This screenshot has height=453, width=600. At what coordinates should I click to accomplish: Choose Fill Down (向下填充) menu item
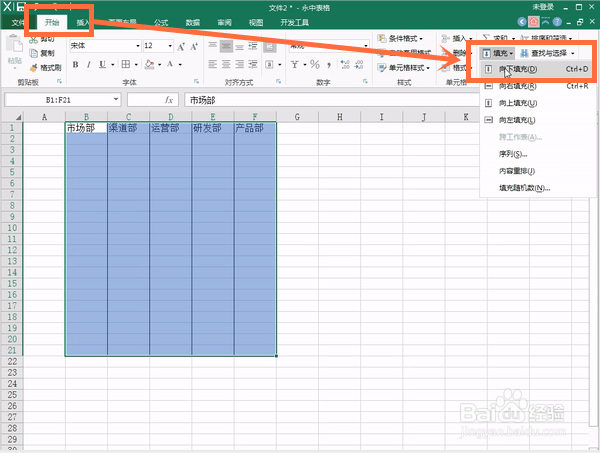(536, 69)
